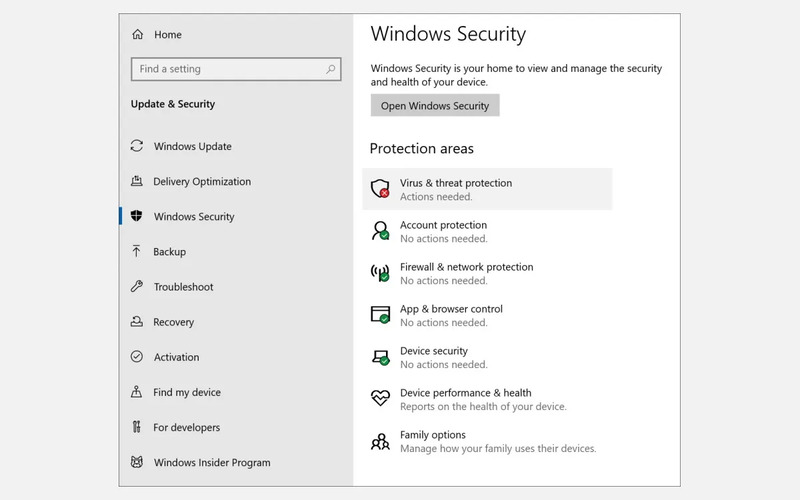The image size is (800, 500).
Task: Click the Troubleshoot wrench icon
Action: (x=137, y=286)
